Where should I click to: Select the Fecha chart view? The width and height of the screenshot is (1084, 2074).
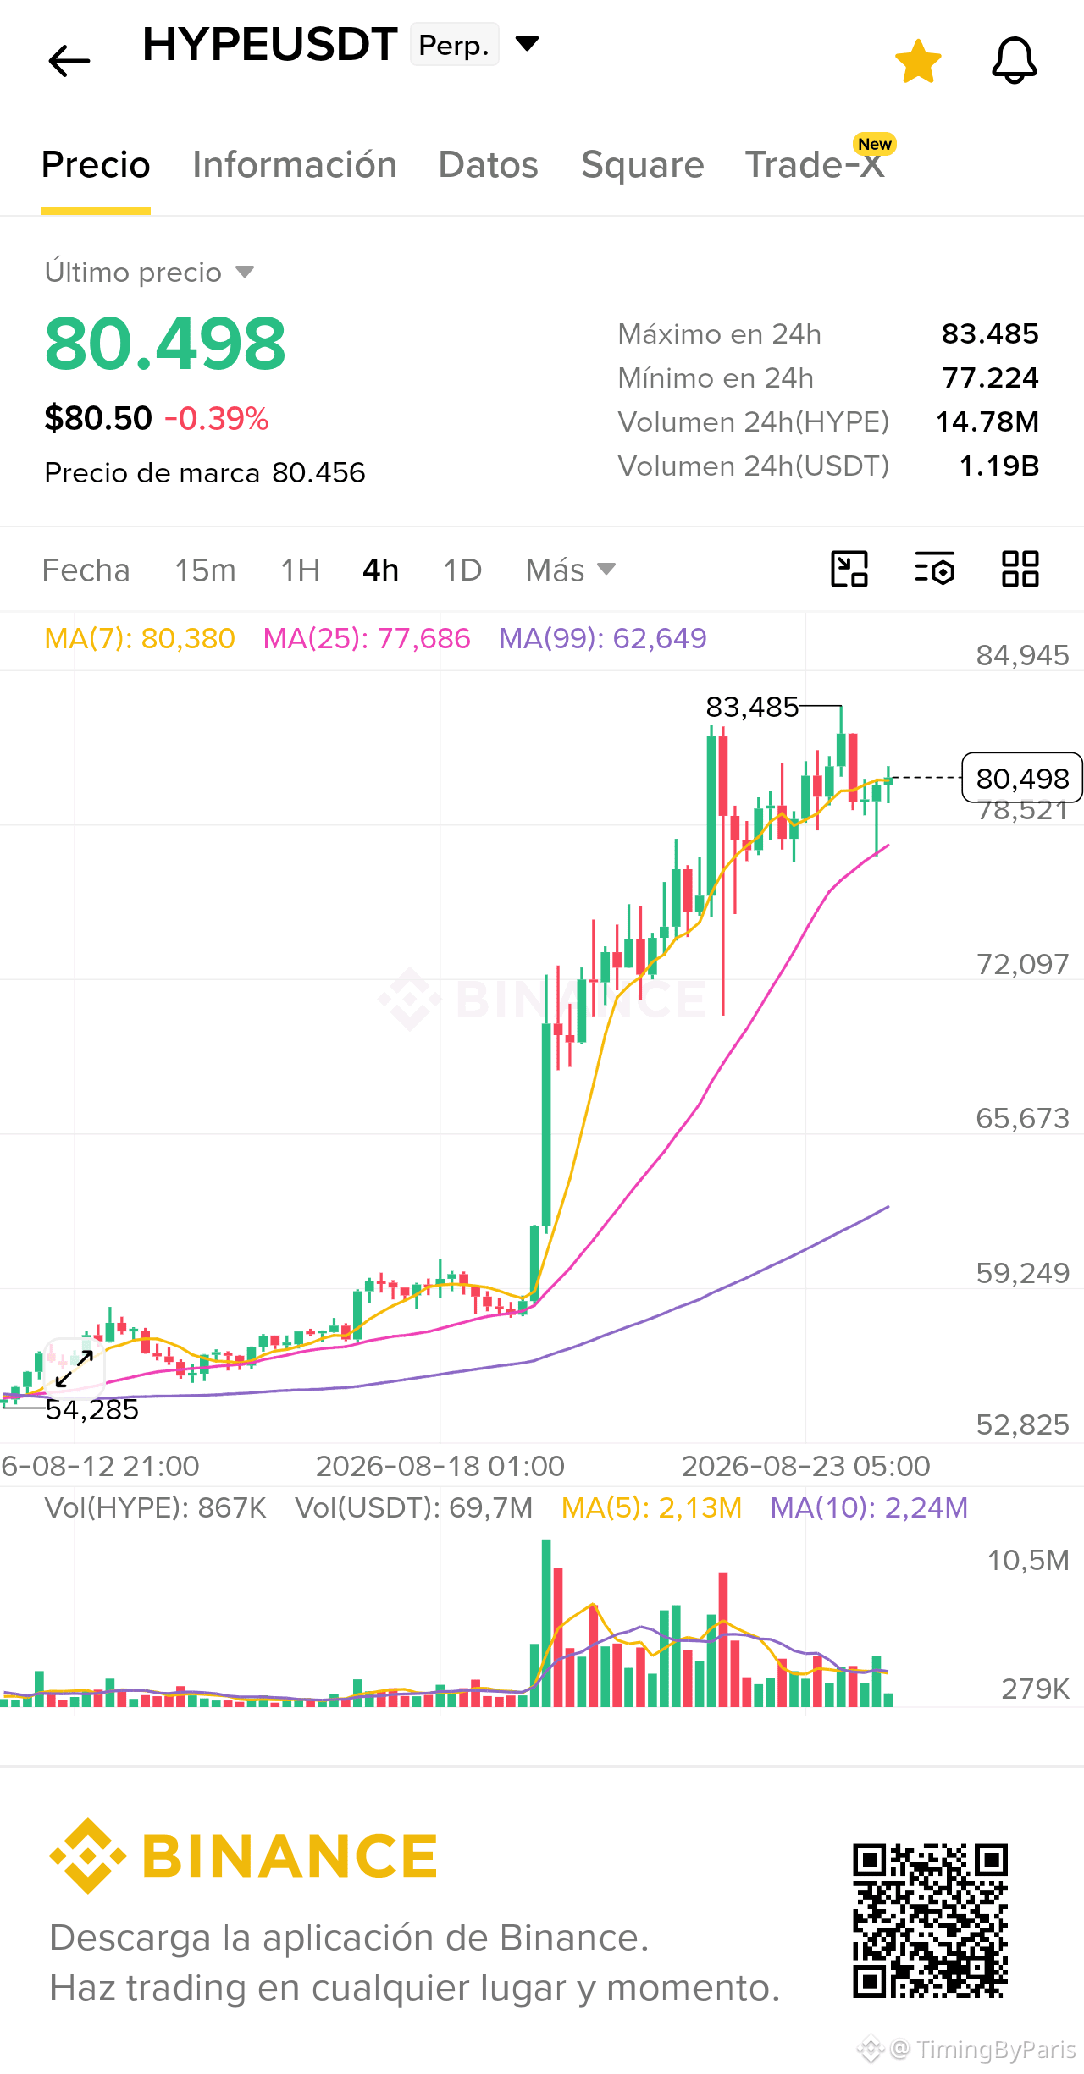[86, 570]
